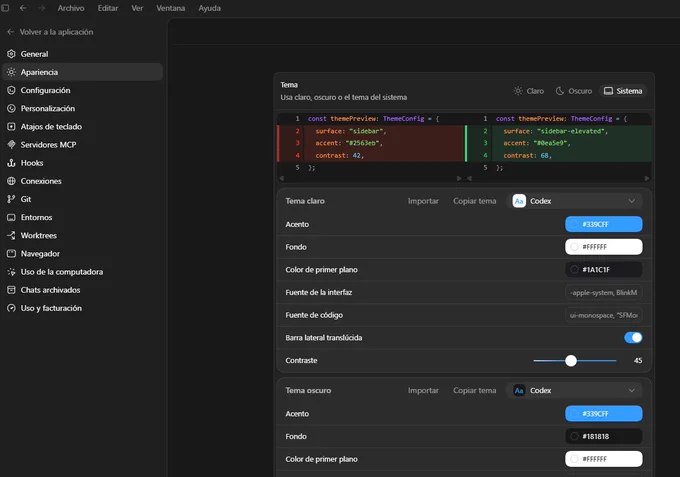Click the code line accent "#2563eb"

point(349,143)
